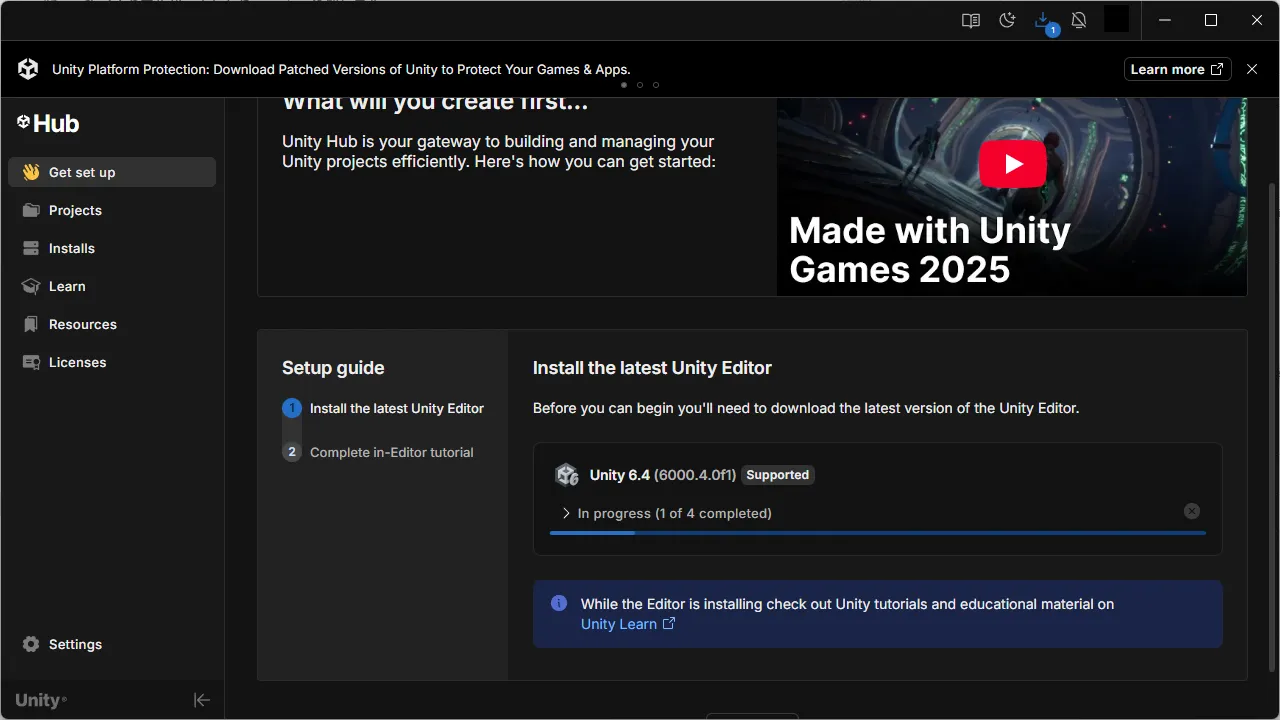Open documentation via the book icon
Viewport: 1280px width, 720px height.
click(x=970, y=20)
